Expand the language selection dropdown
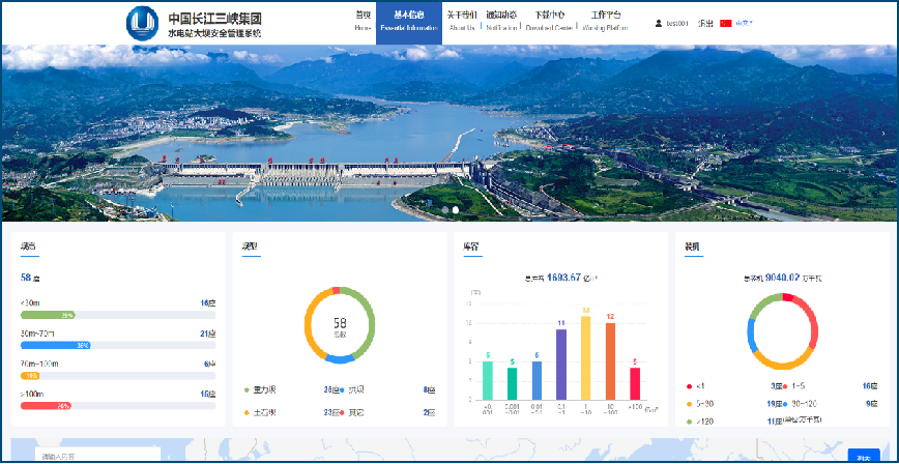899x464 pixels. tap(745, 23)
